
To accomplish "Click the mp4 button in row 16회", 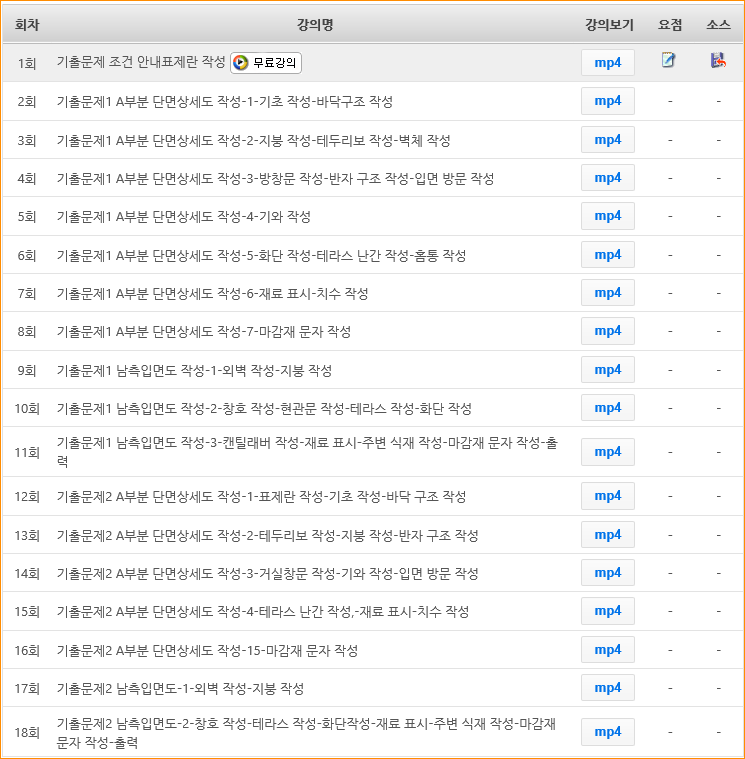I will 607,650.
